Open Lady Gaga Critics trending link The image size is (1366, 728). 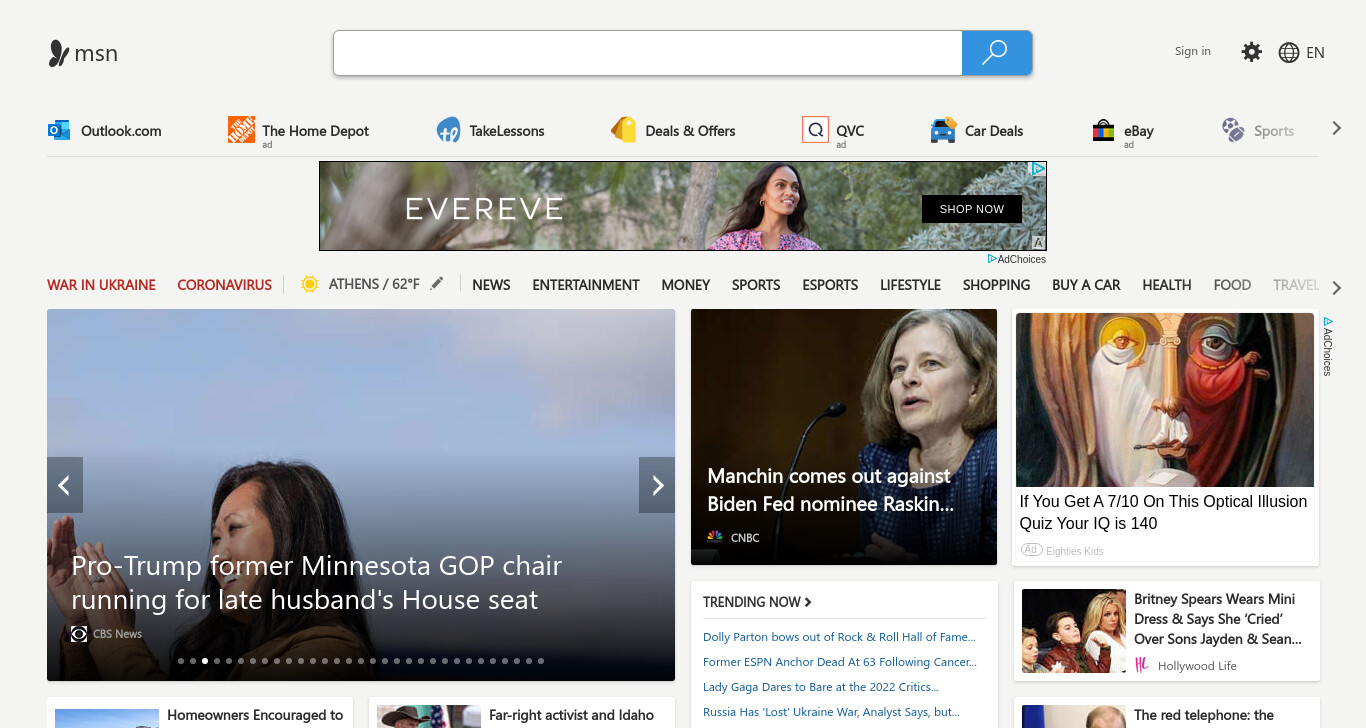[820, 687]
